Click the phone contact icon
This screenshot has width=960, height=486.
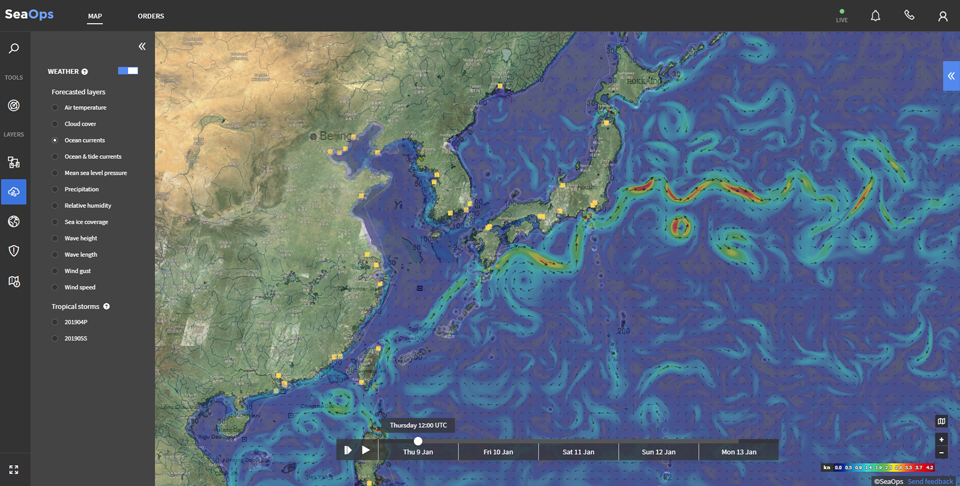coord(909,15)
